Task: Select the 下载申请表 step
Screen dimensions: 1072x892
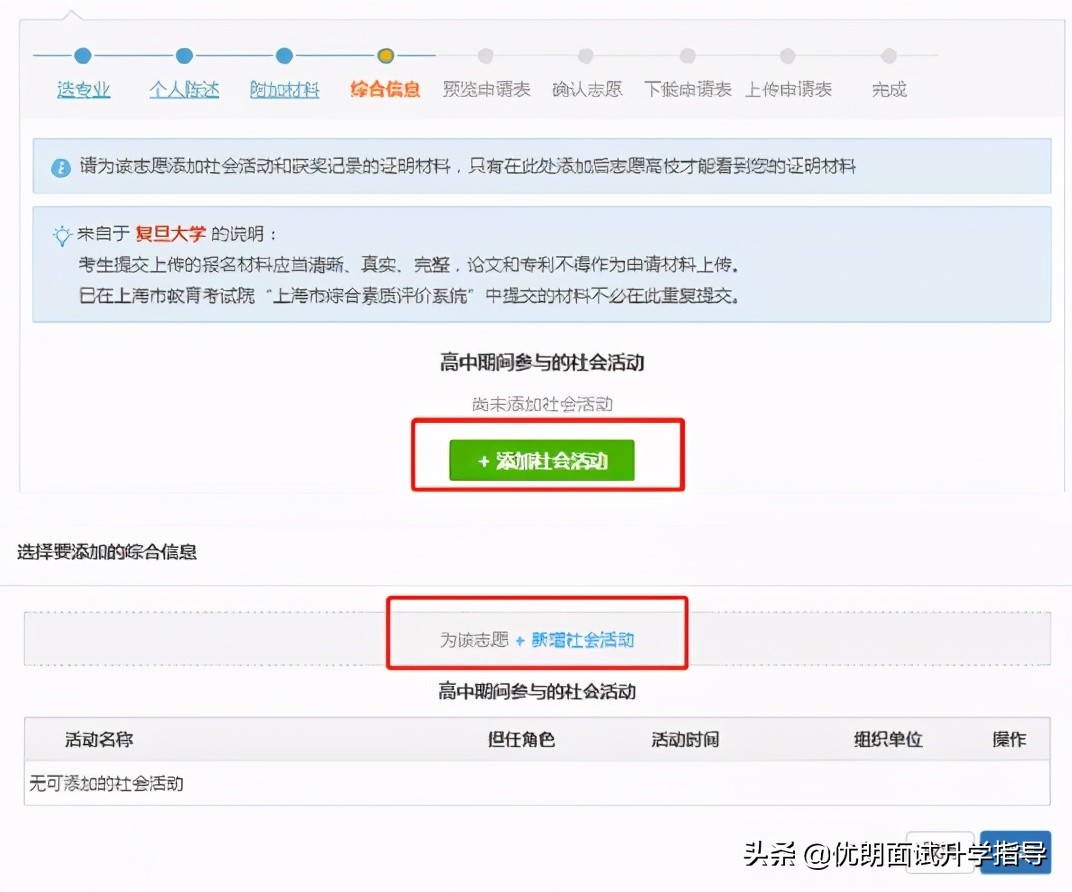Action: (x=687, y=89)
